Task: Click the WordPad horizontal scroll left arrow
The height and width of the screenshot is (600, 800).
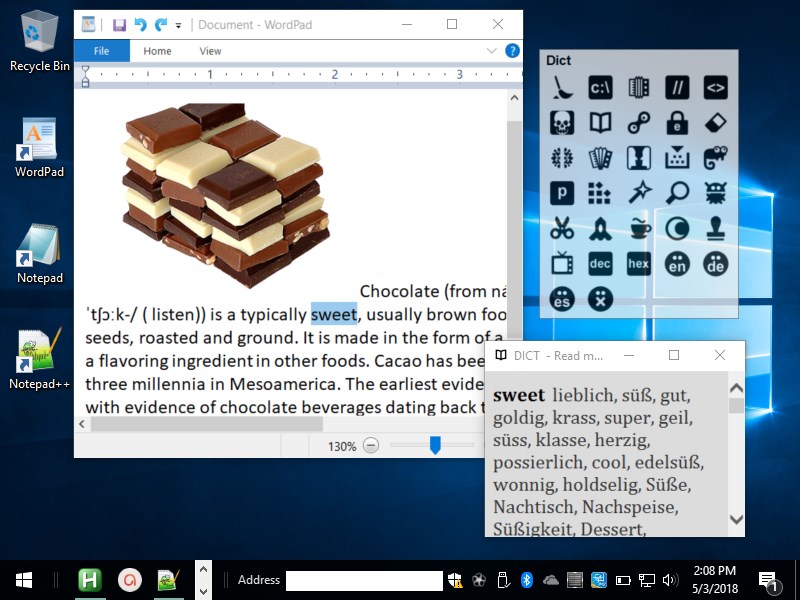Action: (82, 423)
